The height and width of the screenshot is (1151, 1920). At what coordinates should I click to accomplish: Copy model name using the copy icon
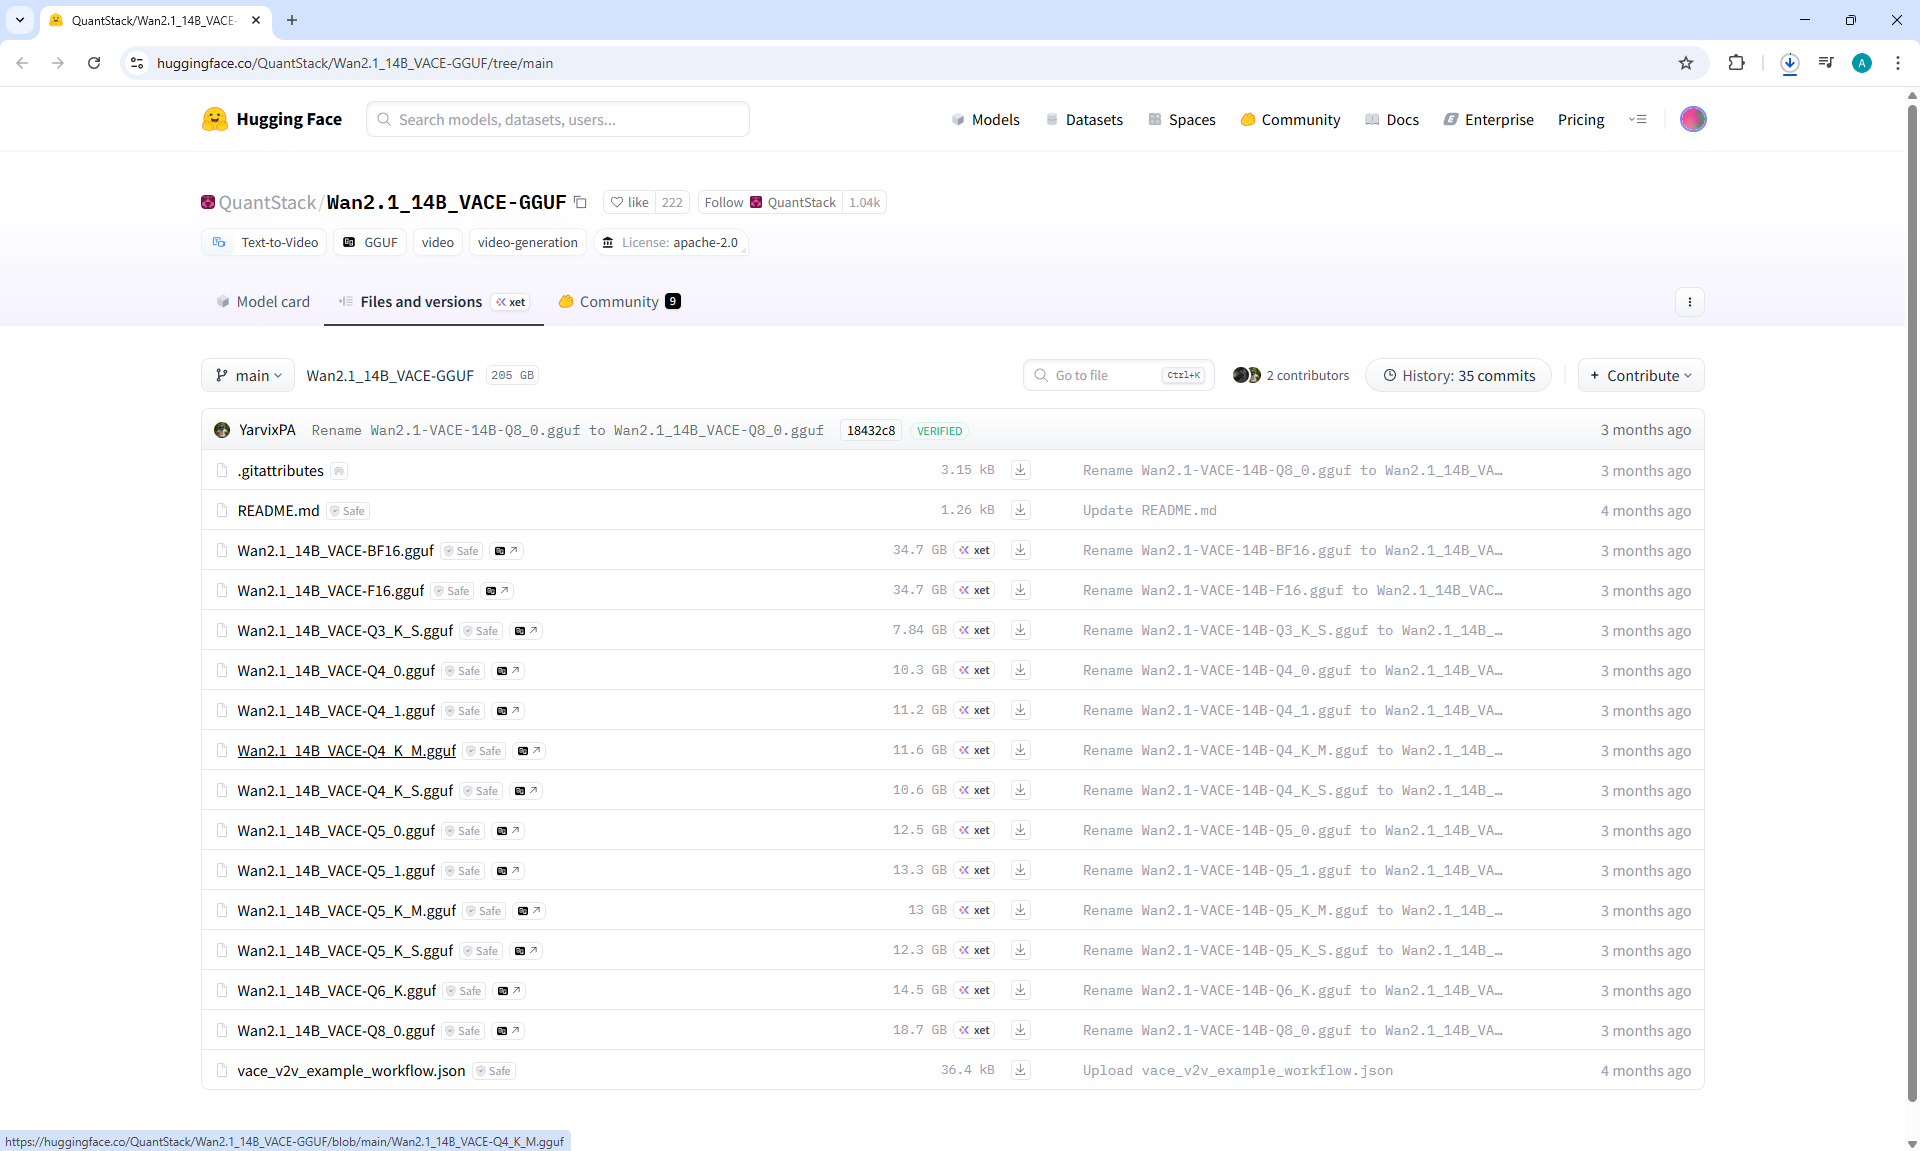click(580, 202)
